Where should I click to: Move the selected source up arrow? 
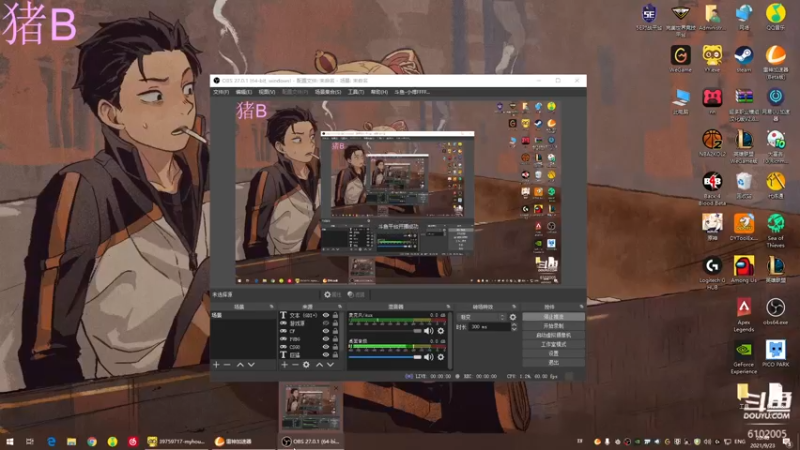click(319, 365)
